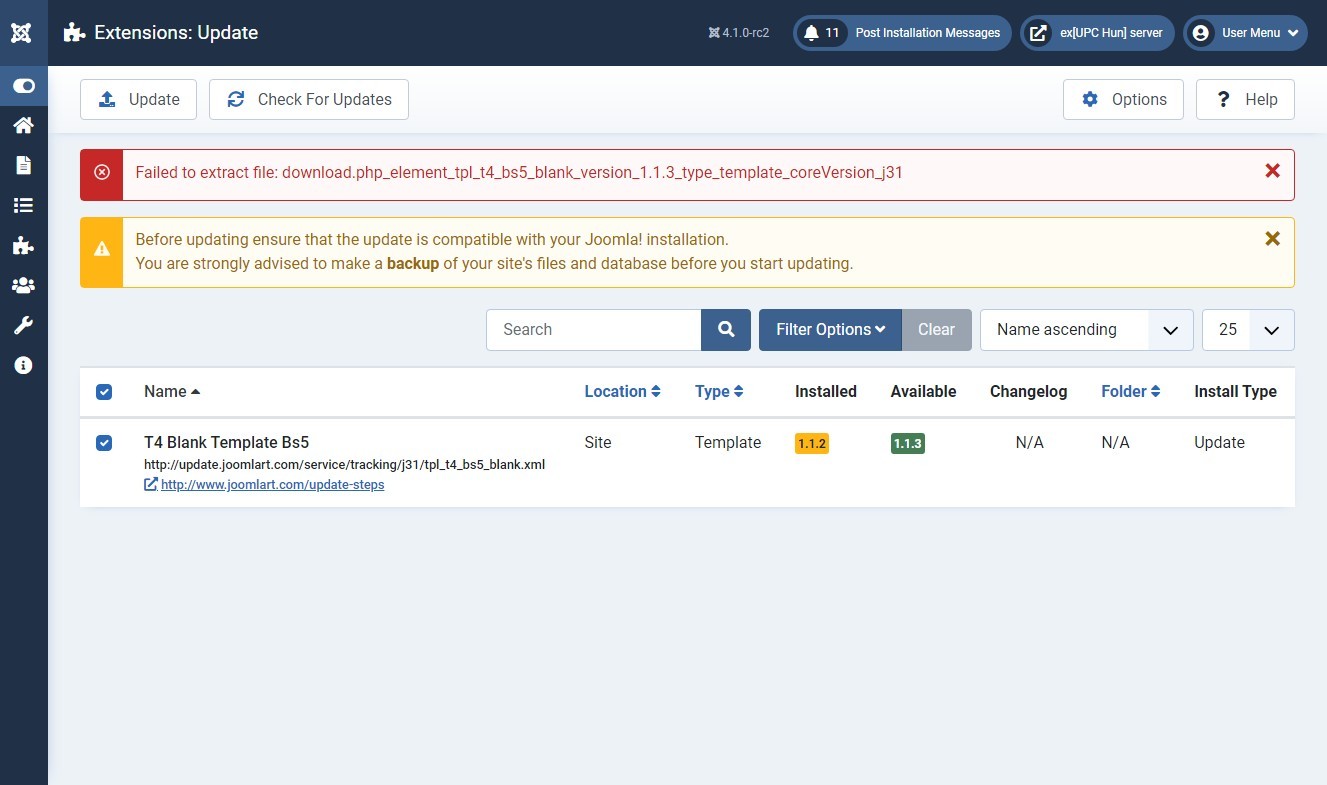Open Home Dashboard from sidebar

tap(23, 125)
